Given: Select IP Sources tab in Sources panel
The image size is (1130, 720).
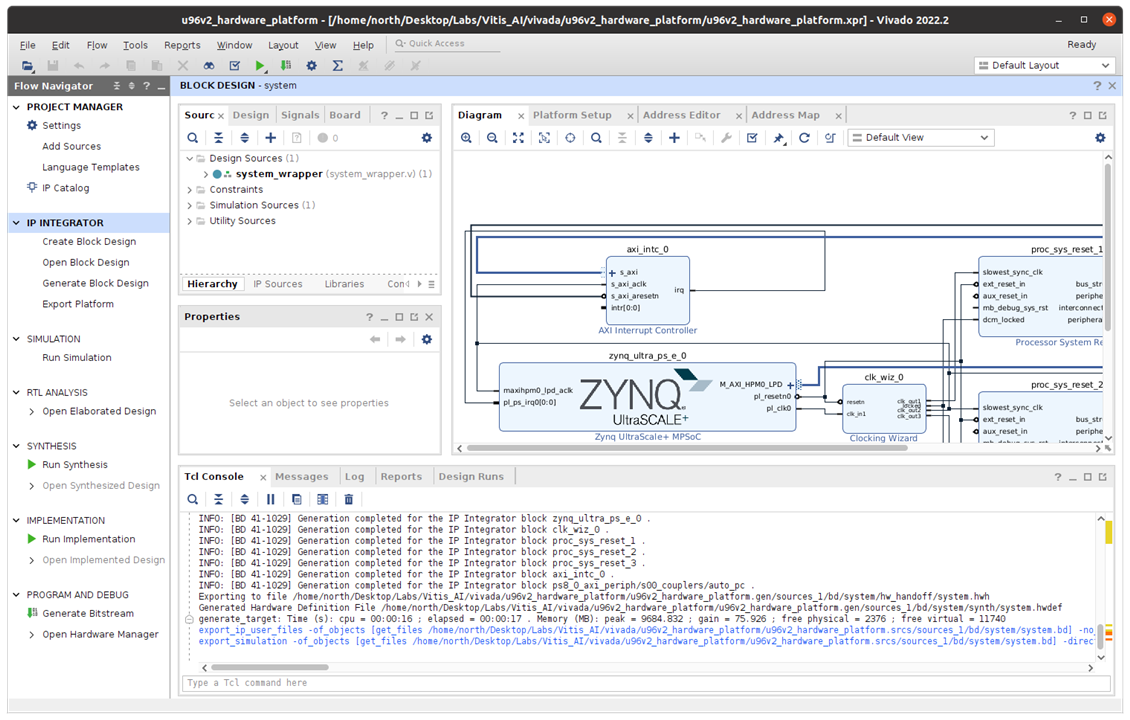Looking at the screenshot, I should (277, 285).
